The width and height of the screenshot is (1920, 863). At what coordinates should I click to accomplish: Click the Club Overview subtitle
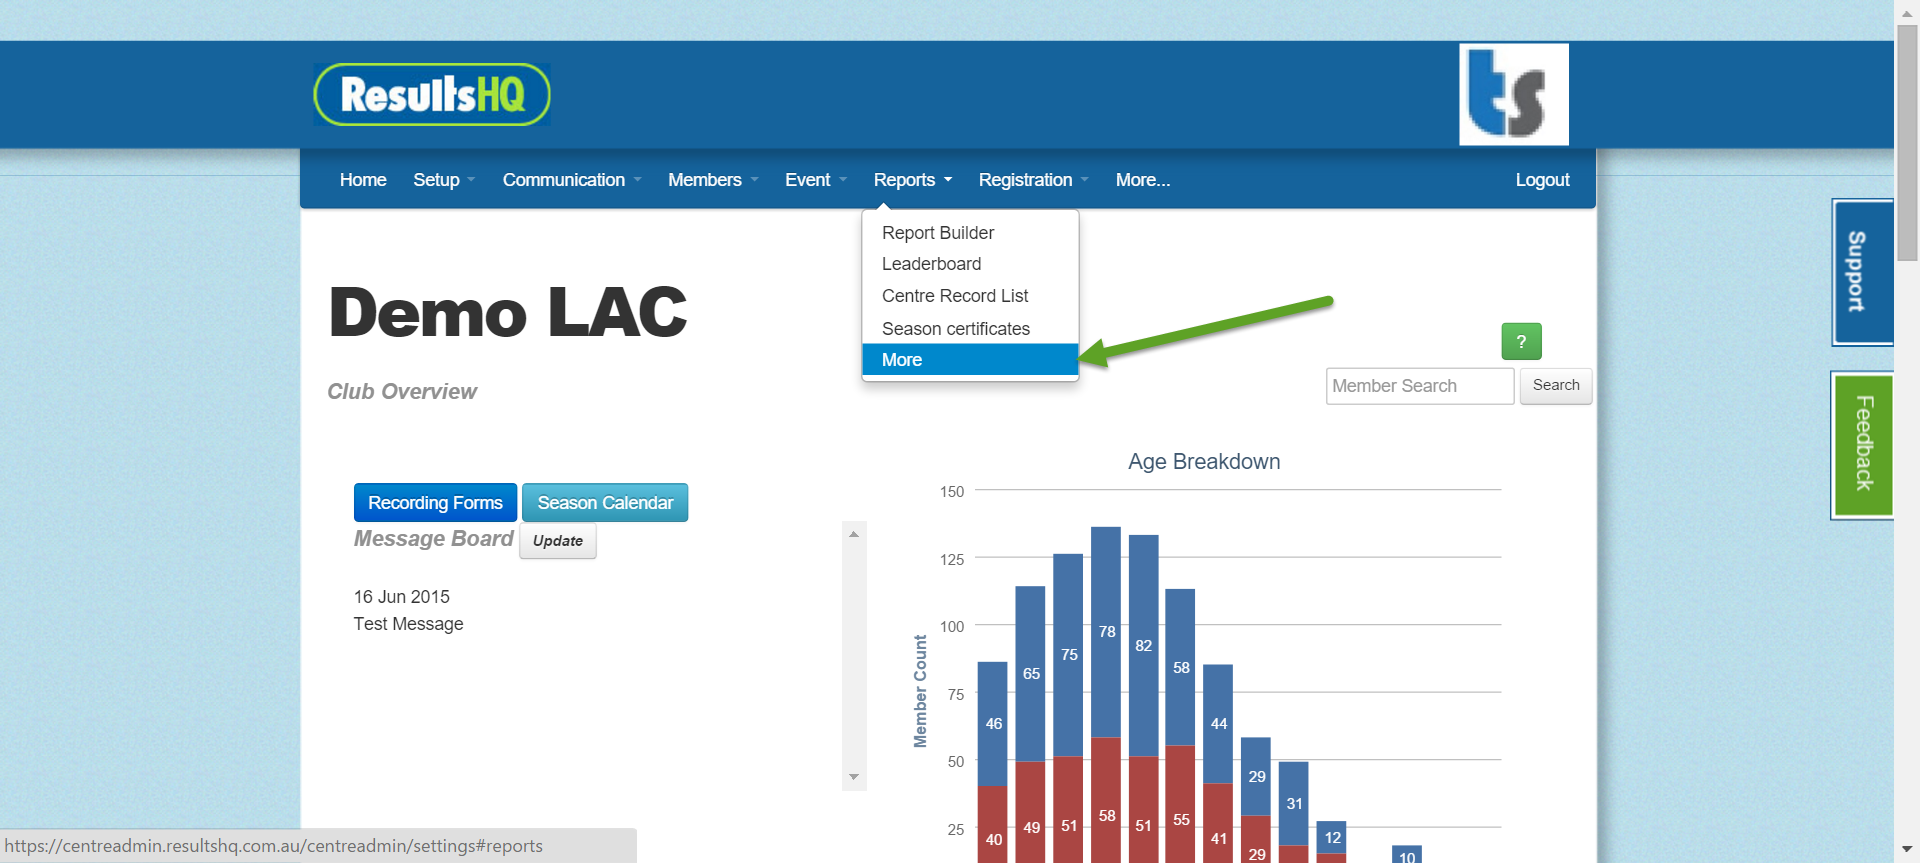click(402, 392)
